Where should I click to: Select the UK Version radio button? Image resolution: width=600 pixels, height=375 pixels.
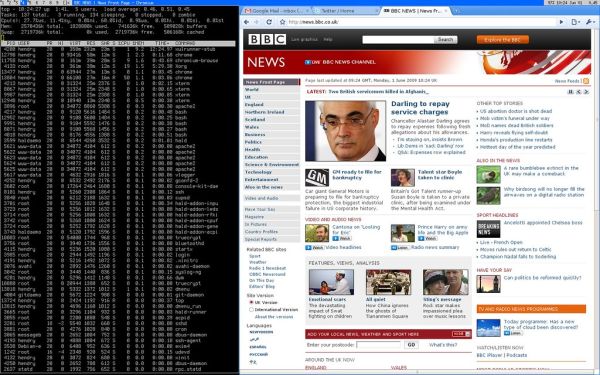(x=251, y=302)
